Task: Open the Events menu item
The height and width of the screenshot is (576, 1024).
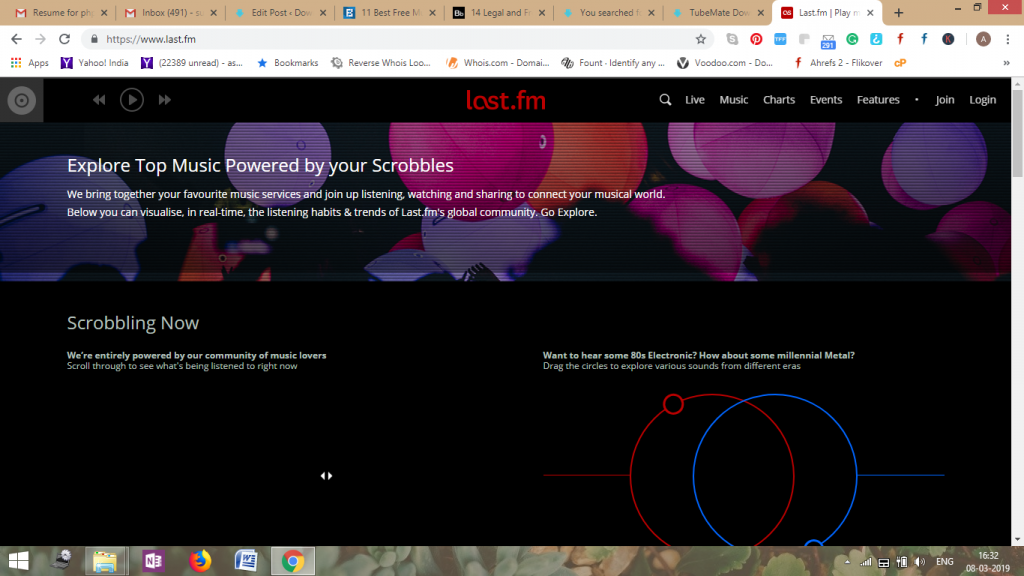Action: point(825,100)
